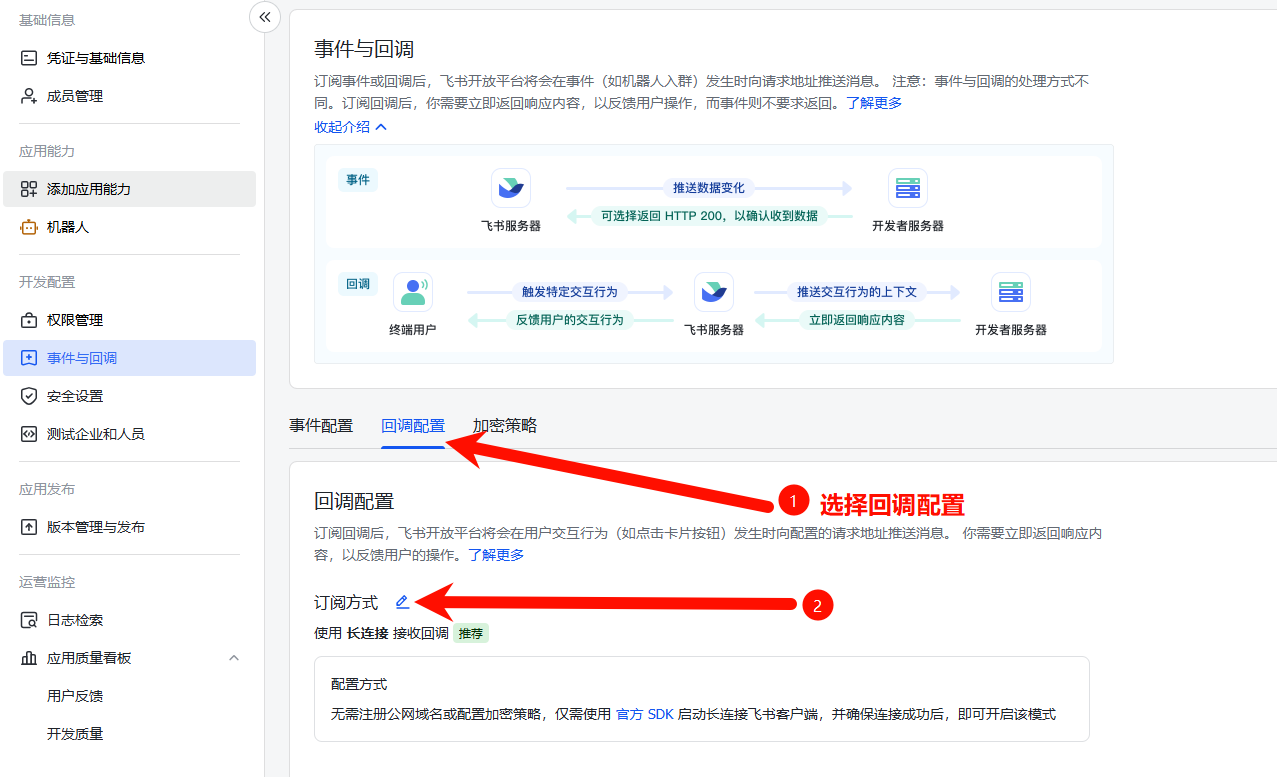Click the 机器人 robot icon
The height and width of the screenshot is (777, 1277).
pyautogui.click(x=29, y=227)
